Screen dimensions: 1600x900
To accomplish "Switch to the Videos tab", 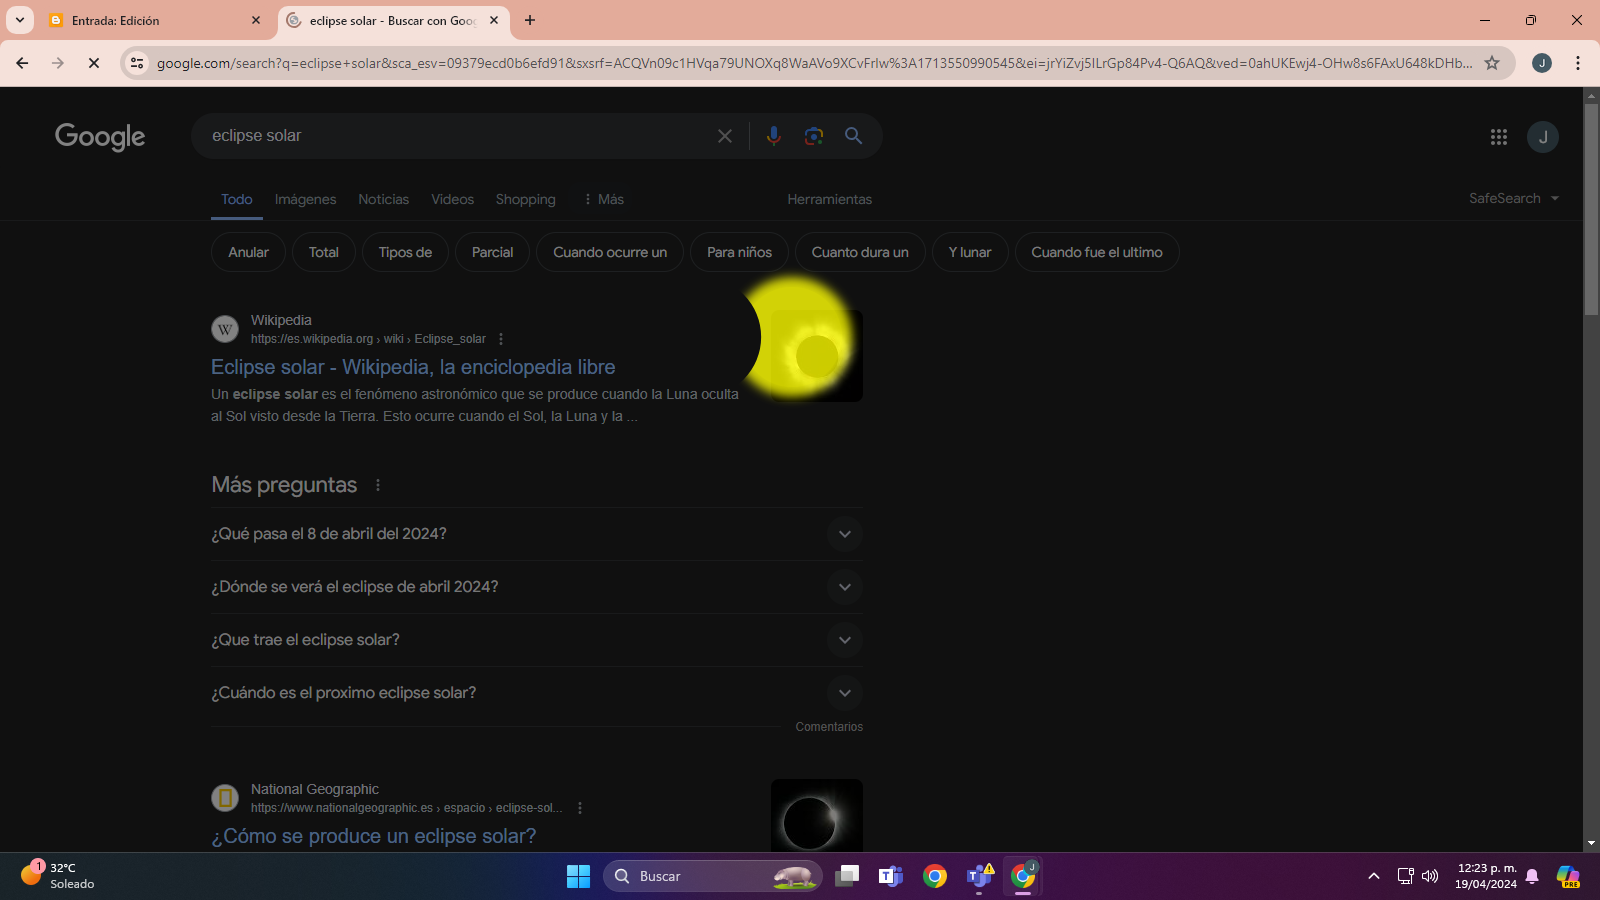I will pyautogui.click(x=453, y=199).
